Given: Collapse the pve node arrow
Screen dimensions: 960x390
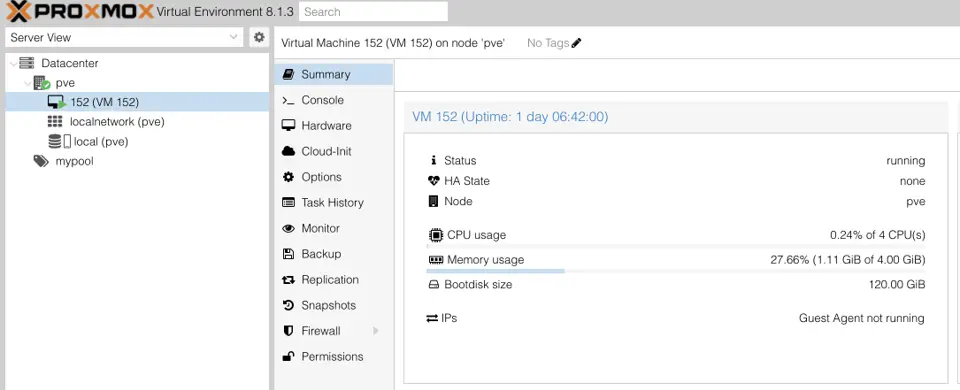Looking at the screenshot, I should click(28, 83).
